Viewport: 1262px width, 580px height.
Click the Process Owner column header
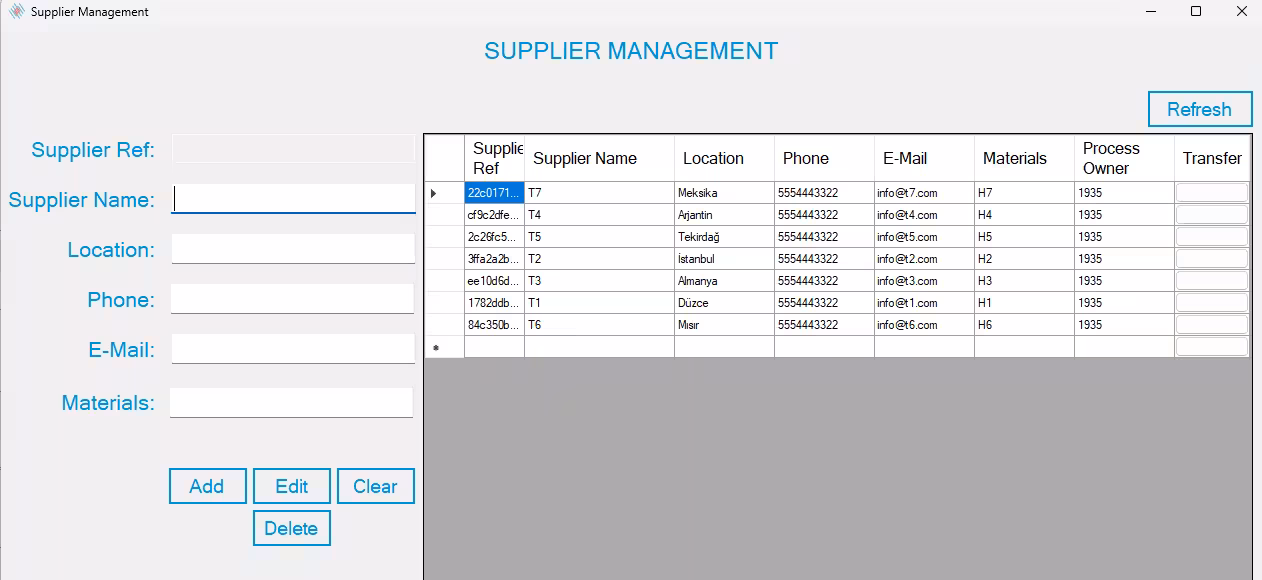[x=1124, y=158]
